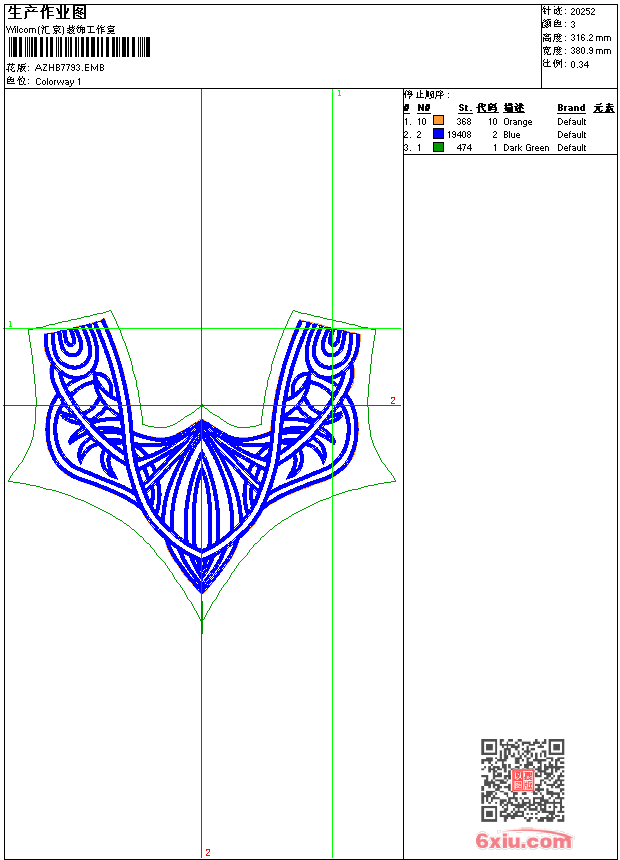Select the Dark Green description text
The height and width of the screenshot is (860, 620).
526,148
